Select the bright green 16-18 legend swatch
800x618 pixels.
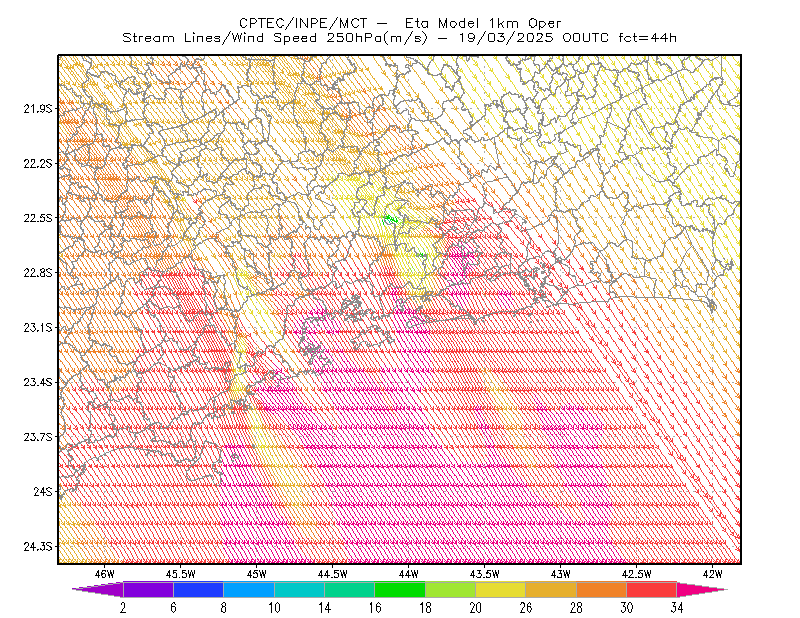pos(400,589)
